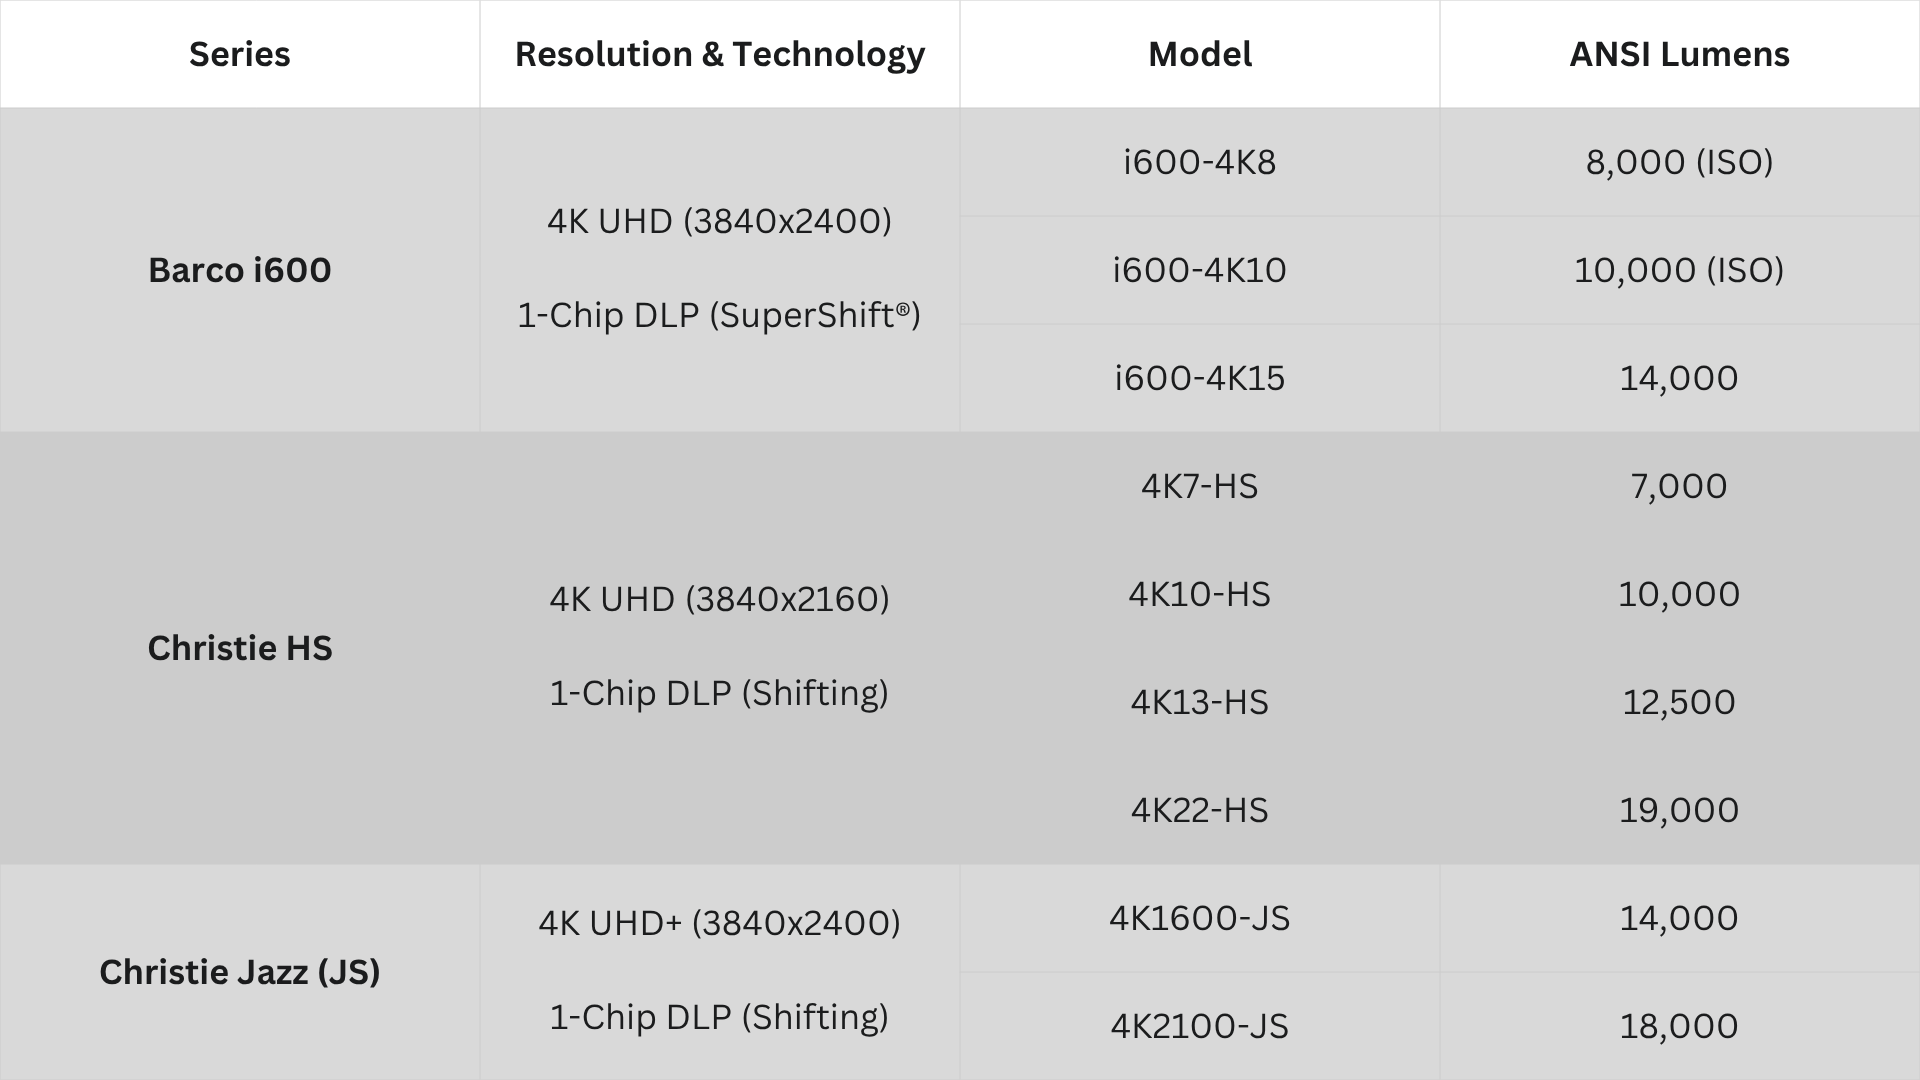Click the Model column header

pos(1200,54)
